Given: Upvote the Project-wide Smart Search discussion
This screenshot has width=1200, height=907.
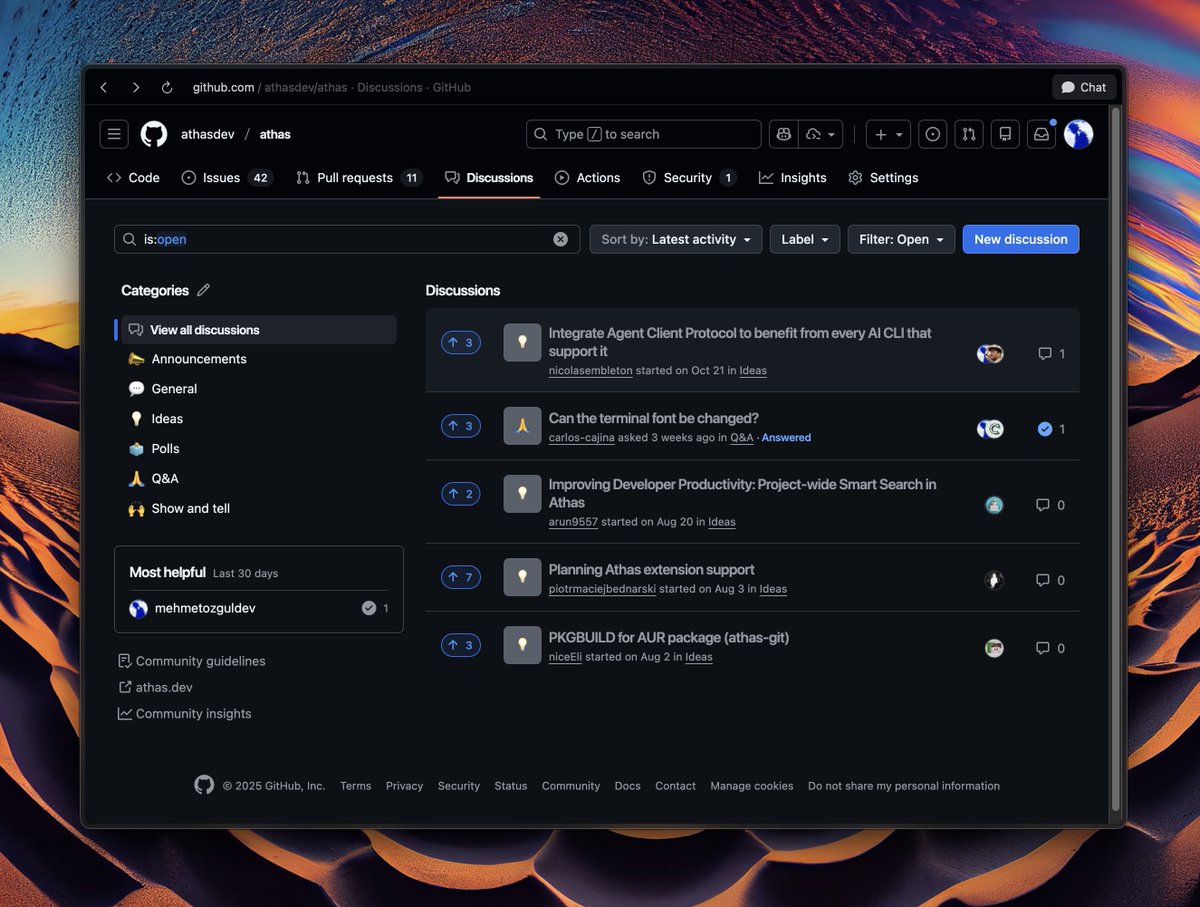Looking at the screenshot, I should pos(461,494).
